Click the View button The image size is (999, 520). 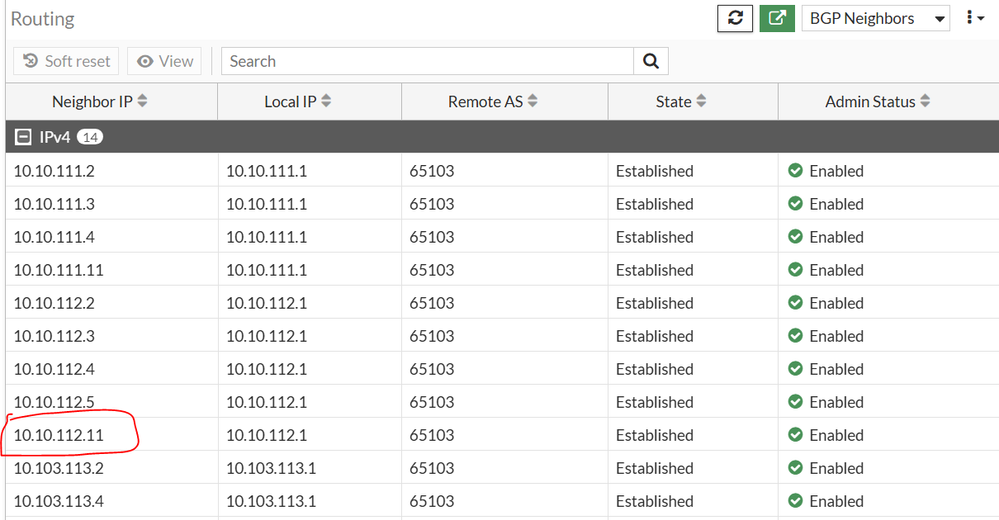tap(165, 61)
